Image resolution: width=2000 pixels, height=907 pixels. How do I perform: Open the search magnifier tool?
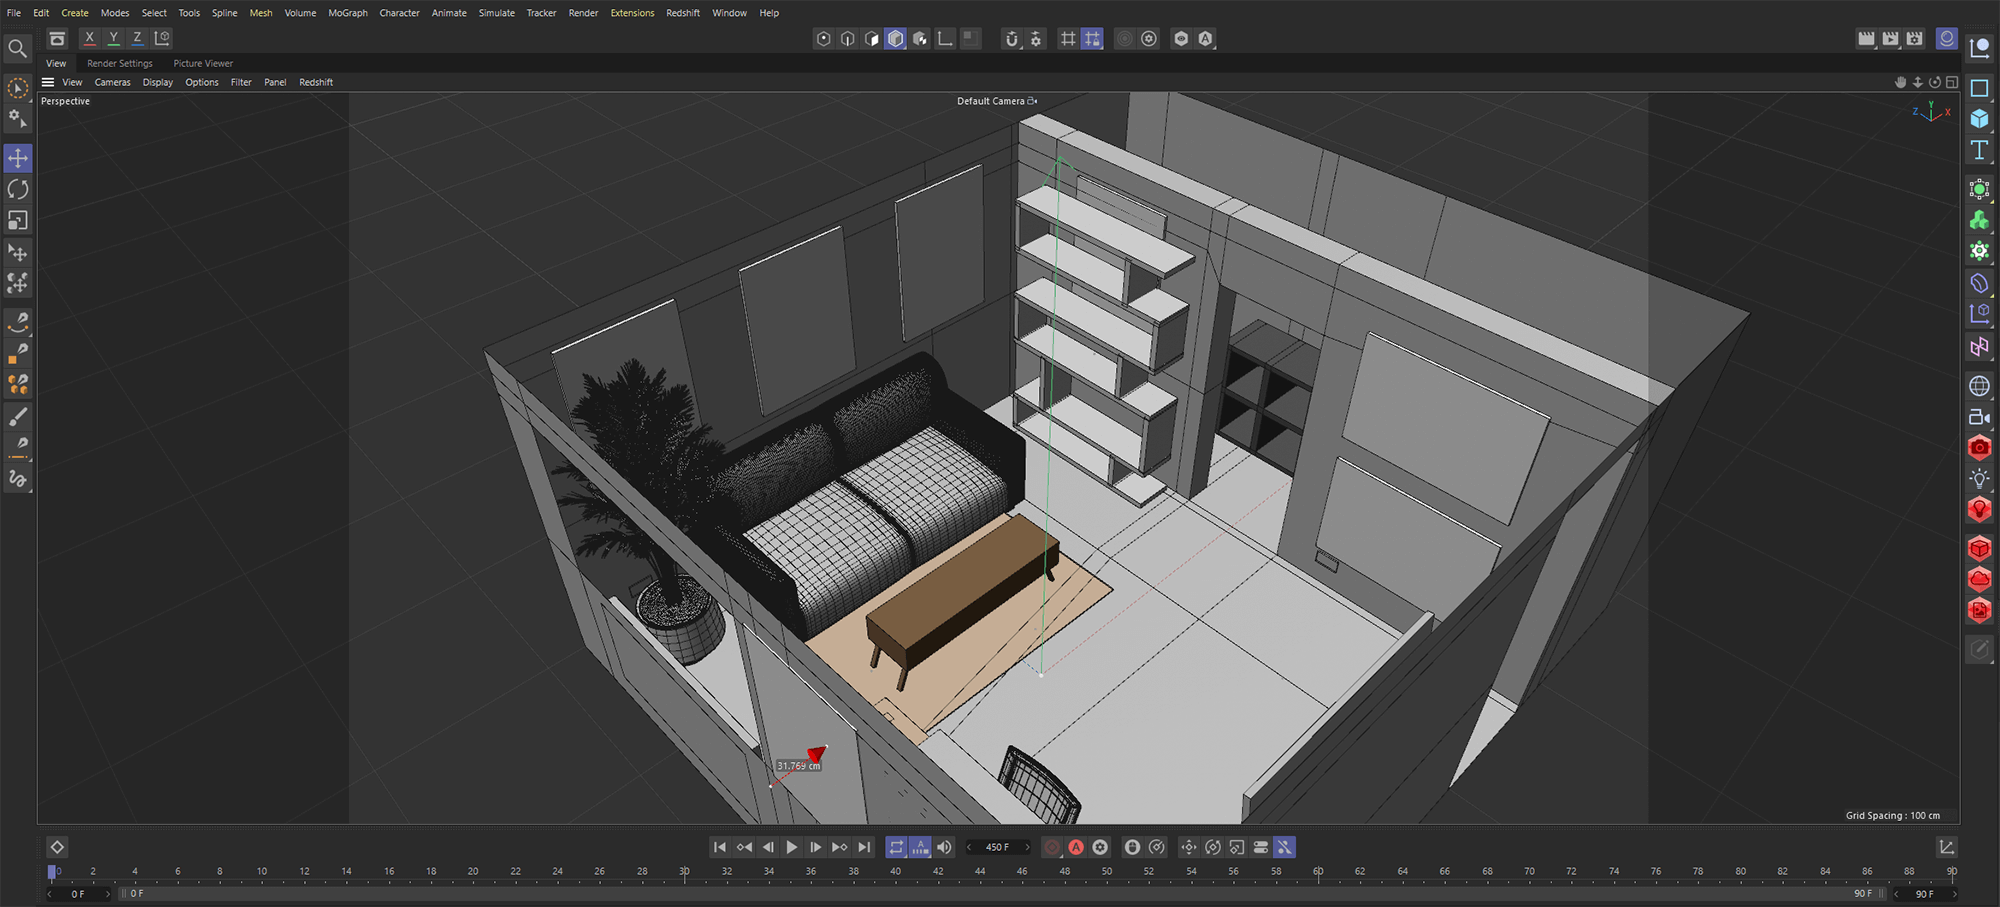(17, 48)
